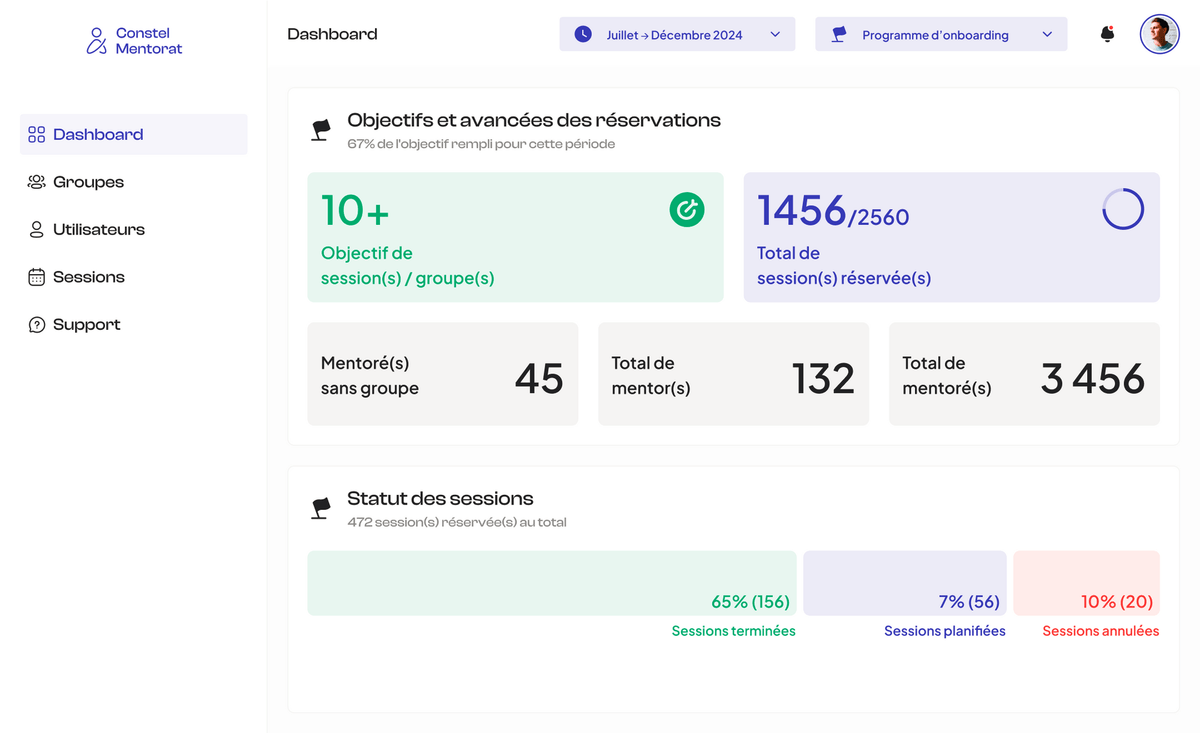Screen dimensions: 1200x733
Task: Click the green target check icon
Action: [x=687, y=210]
